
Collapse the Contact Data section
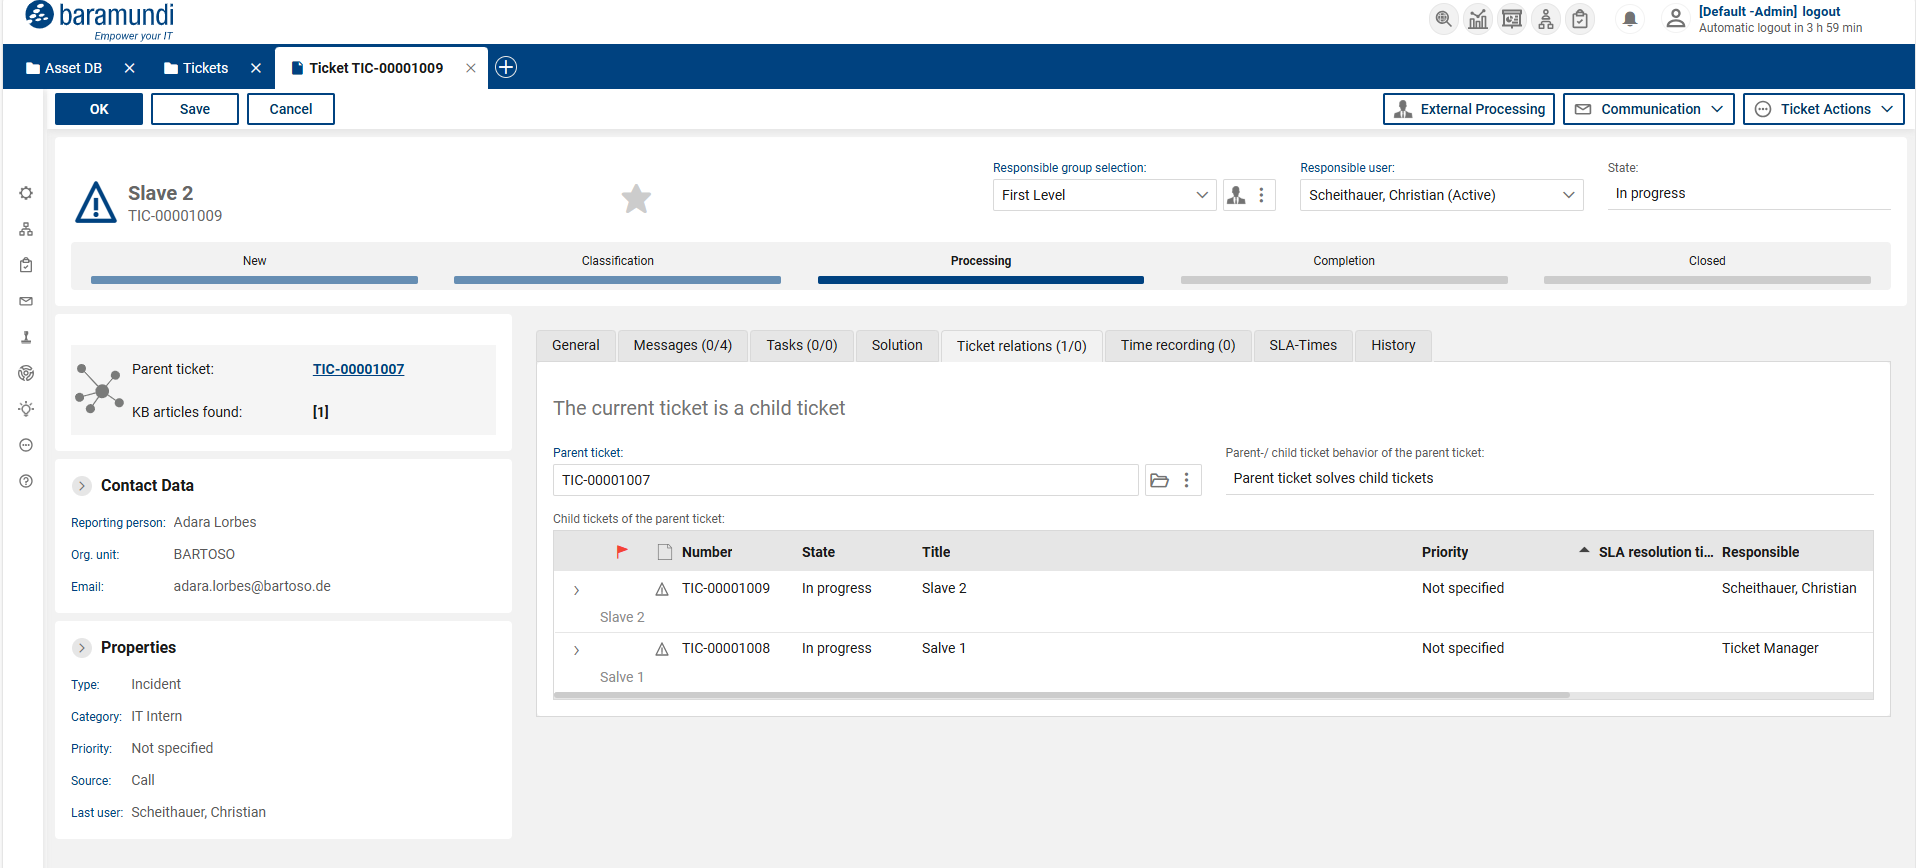[82, 486]
